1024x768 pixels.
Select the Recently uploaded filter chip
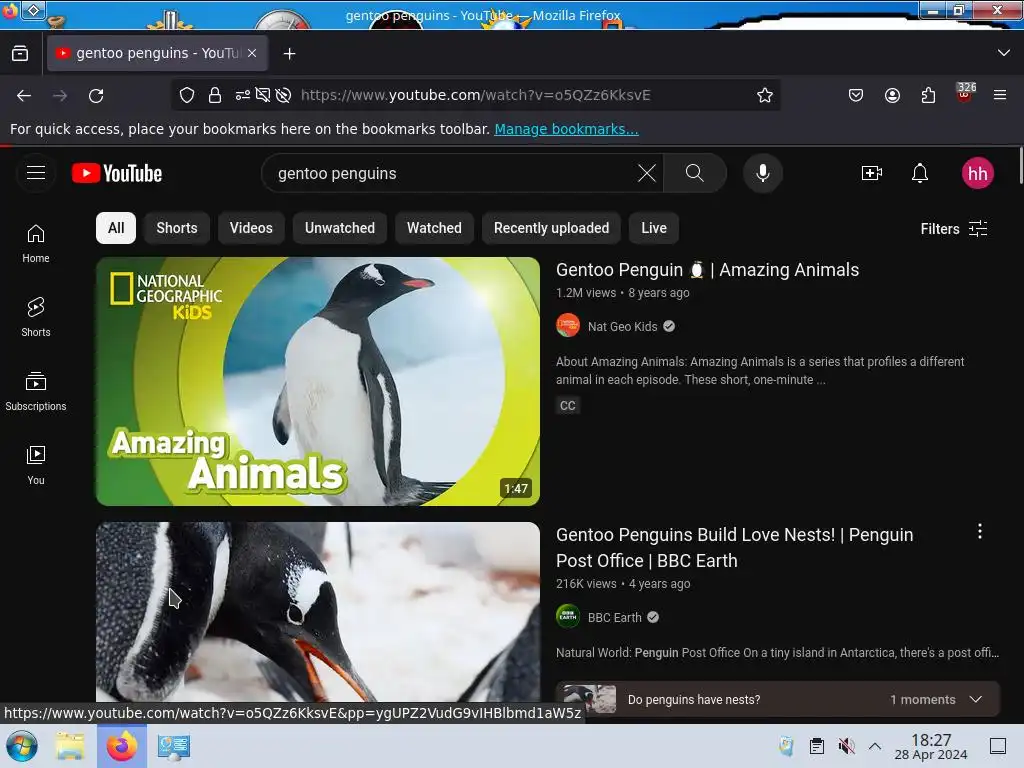click(551, 228)
